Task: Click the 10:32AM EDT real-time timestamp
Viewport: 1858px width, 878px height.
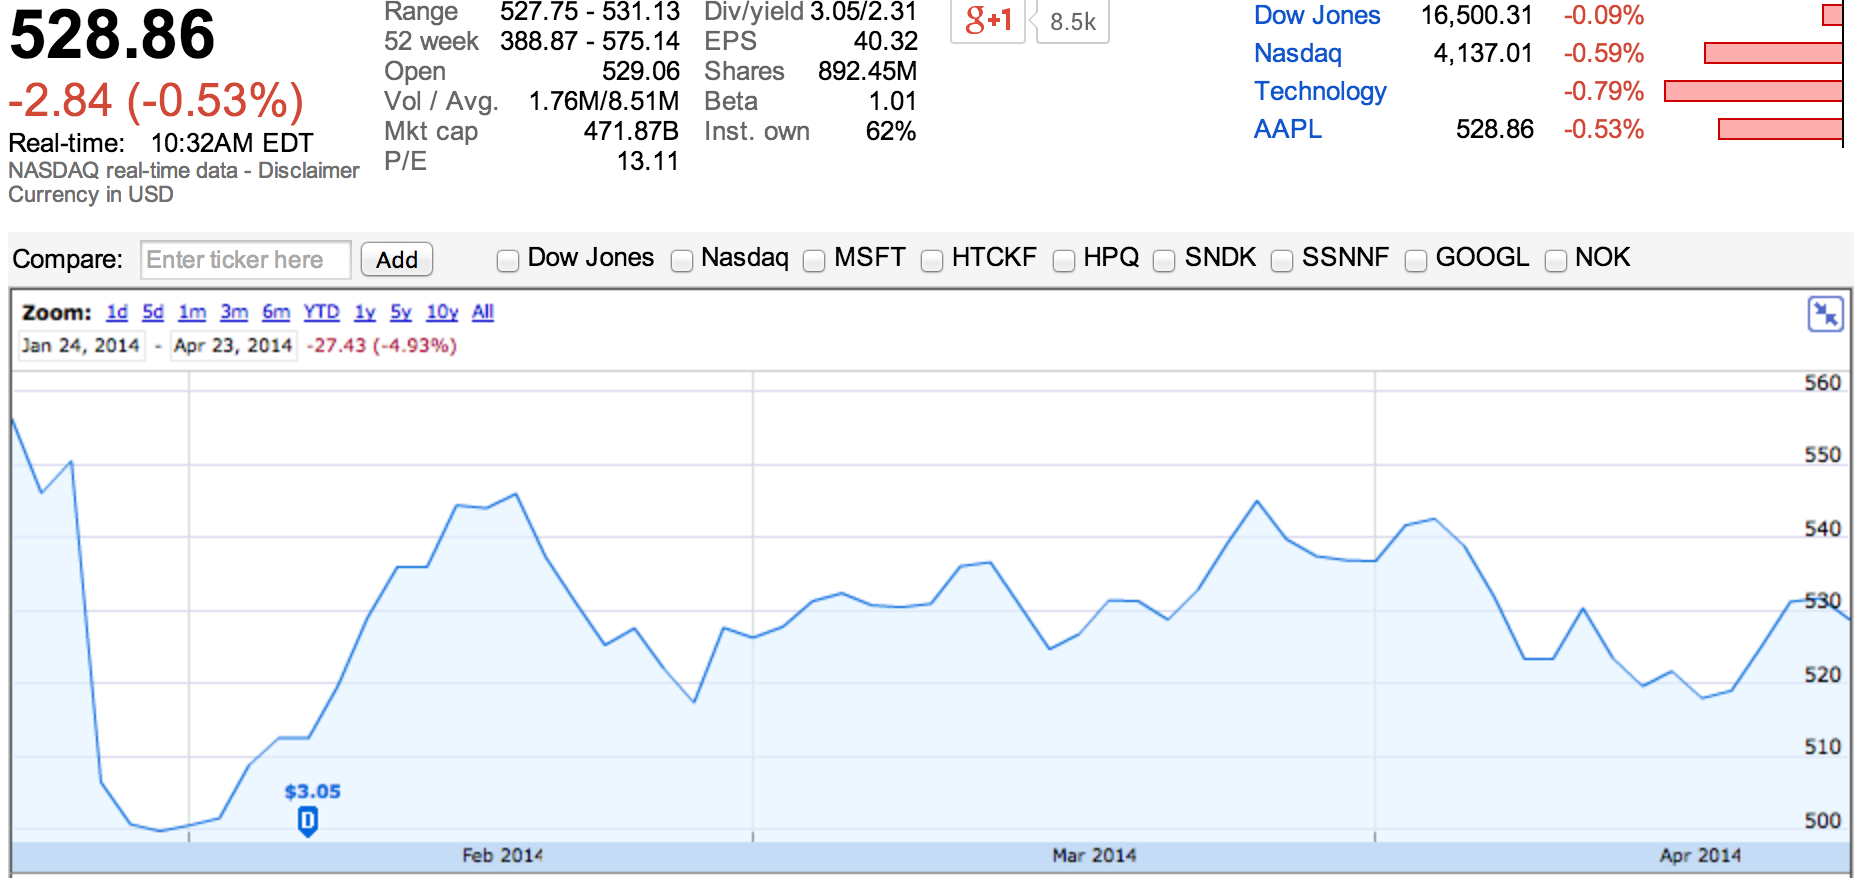Action: click(x=232, y=143)
